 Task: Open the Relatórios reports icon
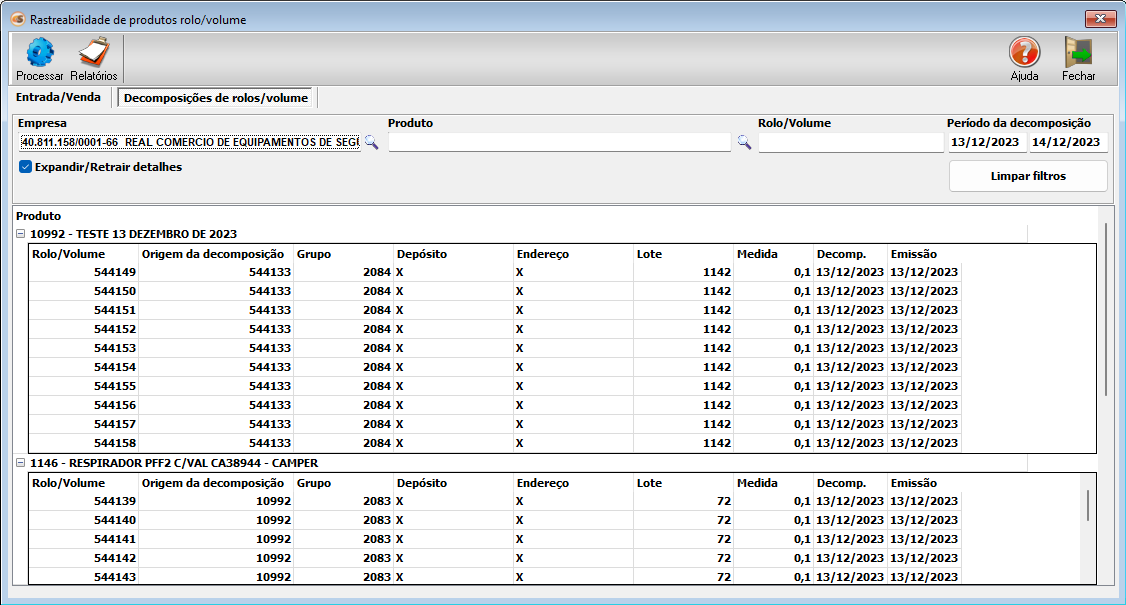(93, 53)
